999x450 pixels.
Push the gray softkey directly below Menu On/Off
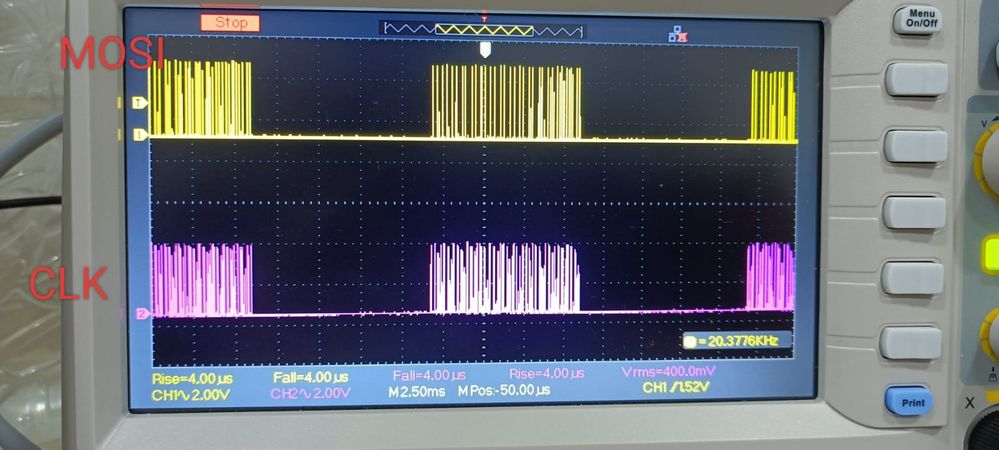[x=916, y=78]
